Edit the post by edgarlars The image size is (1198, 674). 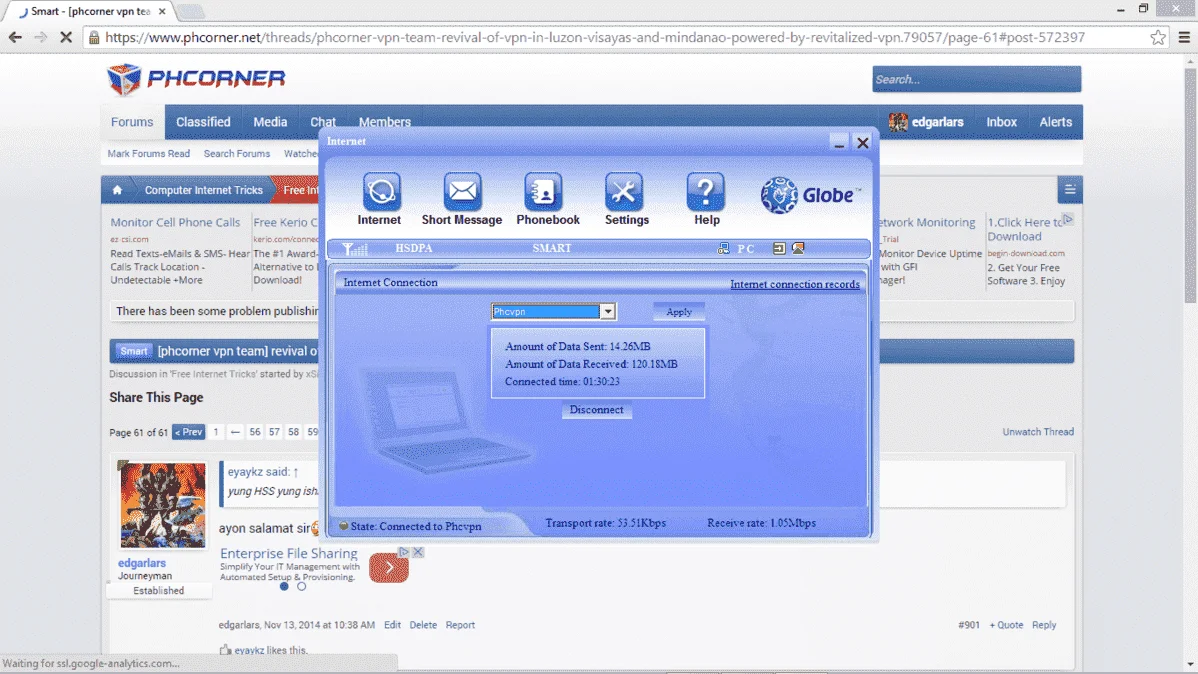393,625
